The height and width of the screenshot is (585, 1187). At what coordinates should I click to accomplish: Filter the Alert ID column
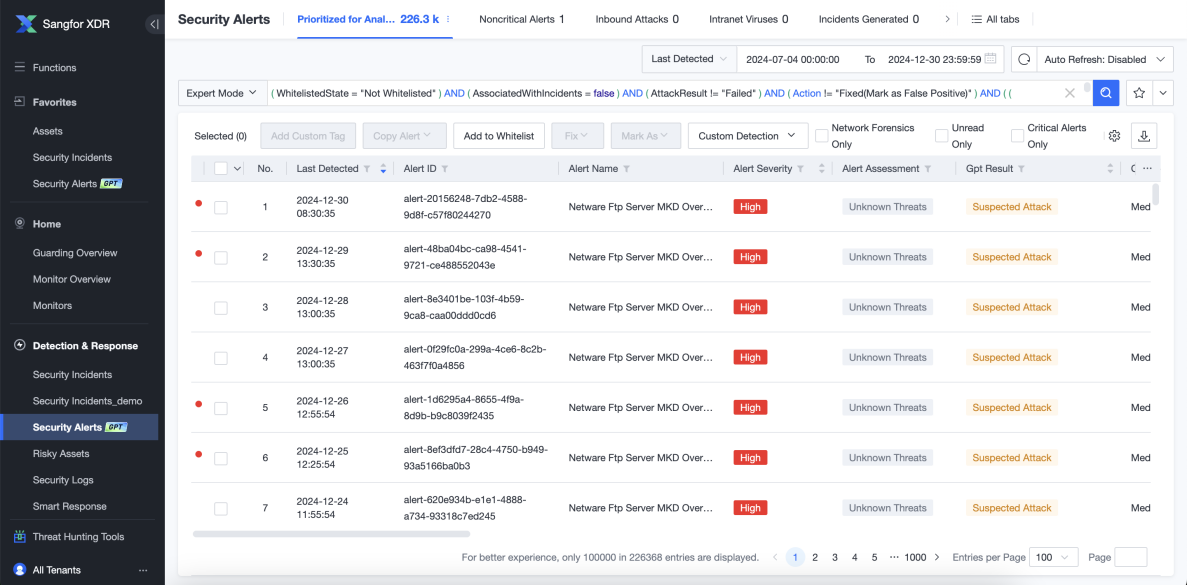pos(445,169)
